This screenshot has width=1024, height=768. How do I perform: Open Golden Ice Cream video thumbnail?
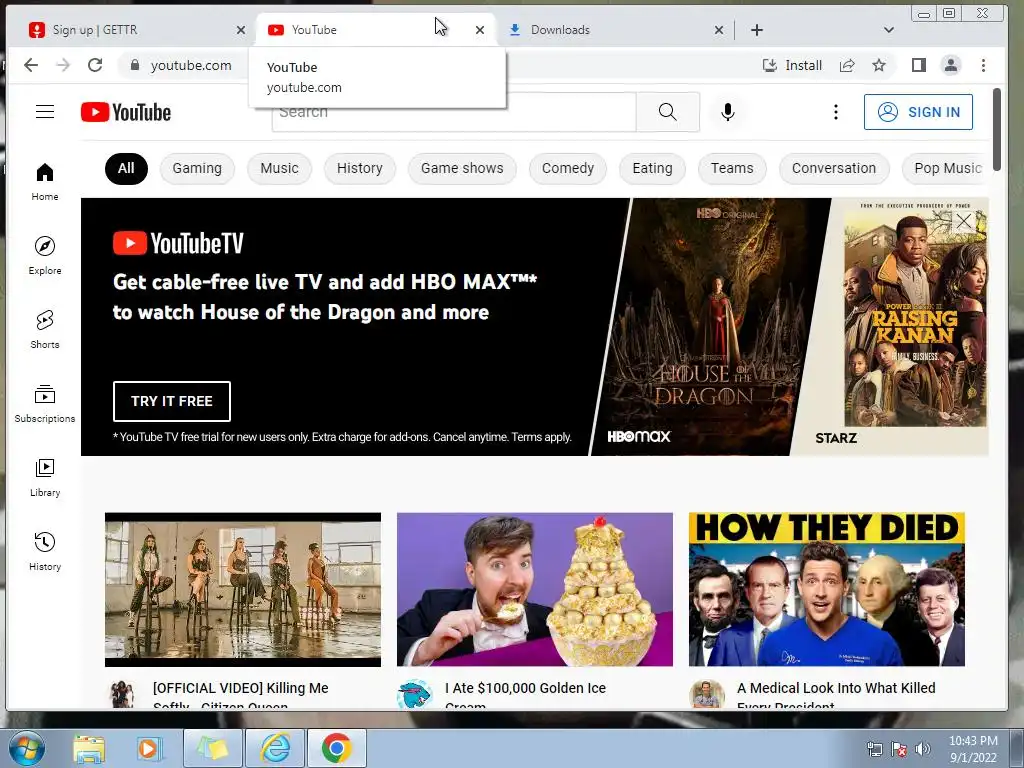tap(535, 590)
